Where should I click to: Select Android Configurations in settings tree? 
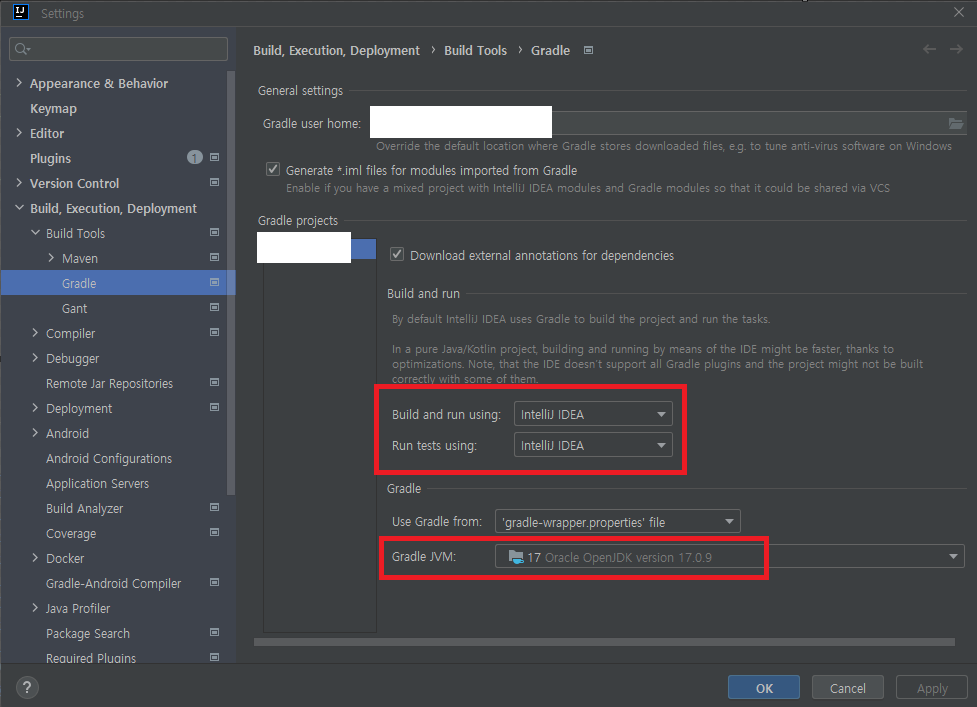[109, 458]
